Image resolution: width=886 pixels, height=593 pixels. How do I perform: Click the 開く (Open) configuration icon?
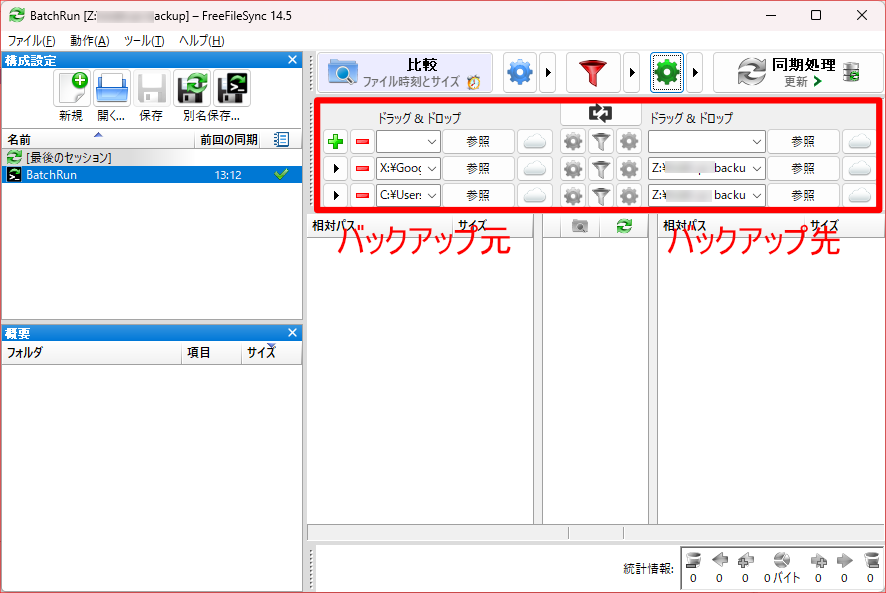[111, 90]
